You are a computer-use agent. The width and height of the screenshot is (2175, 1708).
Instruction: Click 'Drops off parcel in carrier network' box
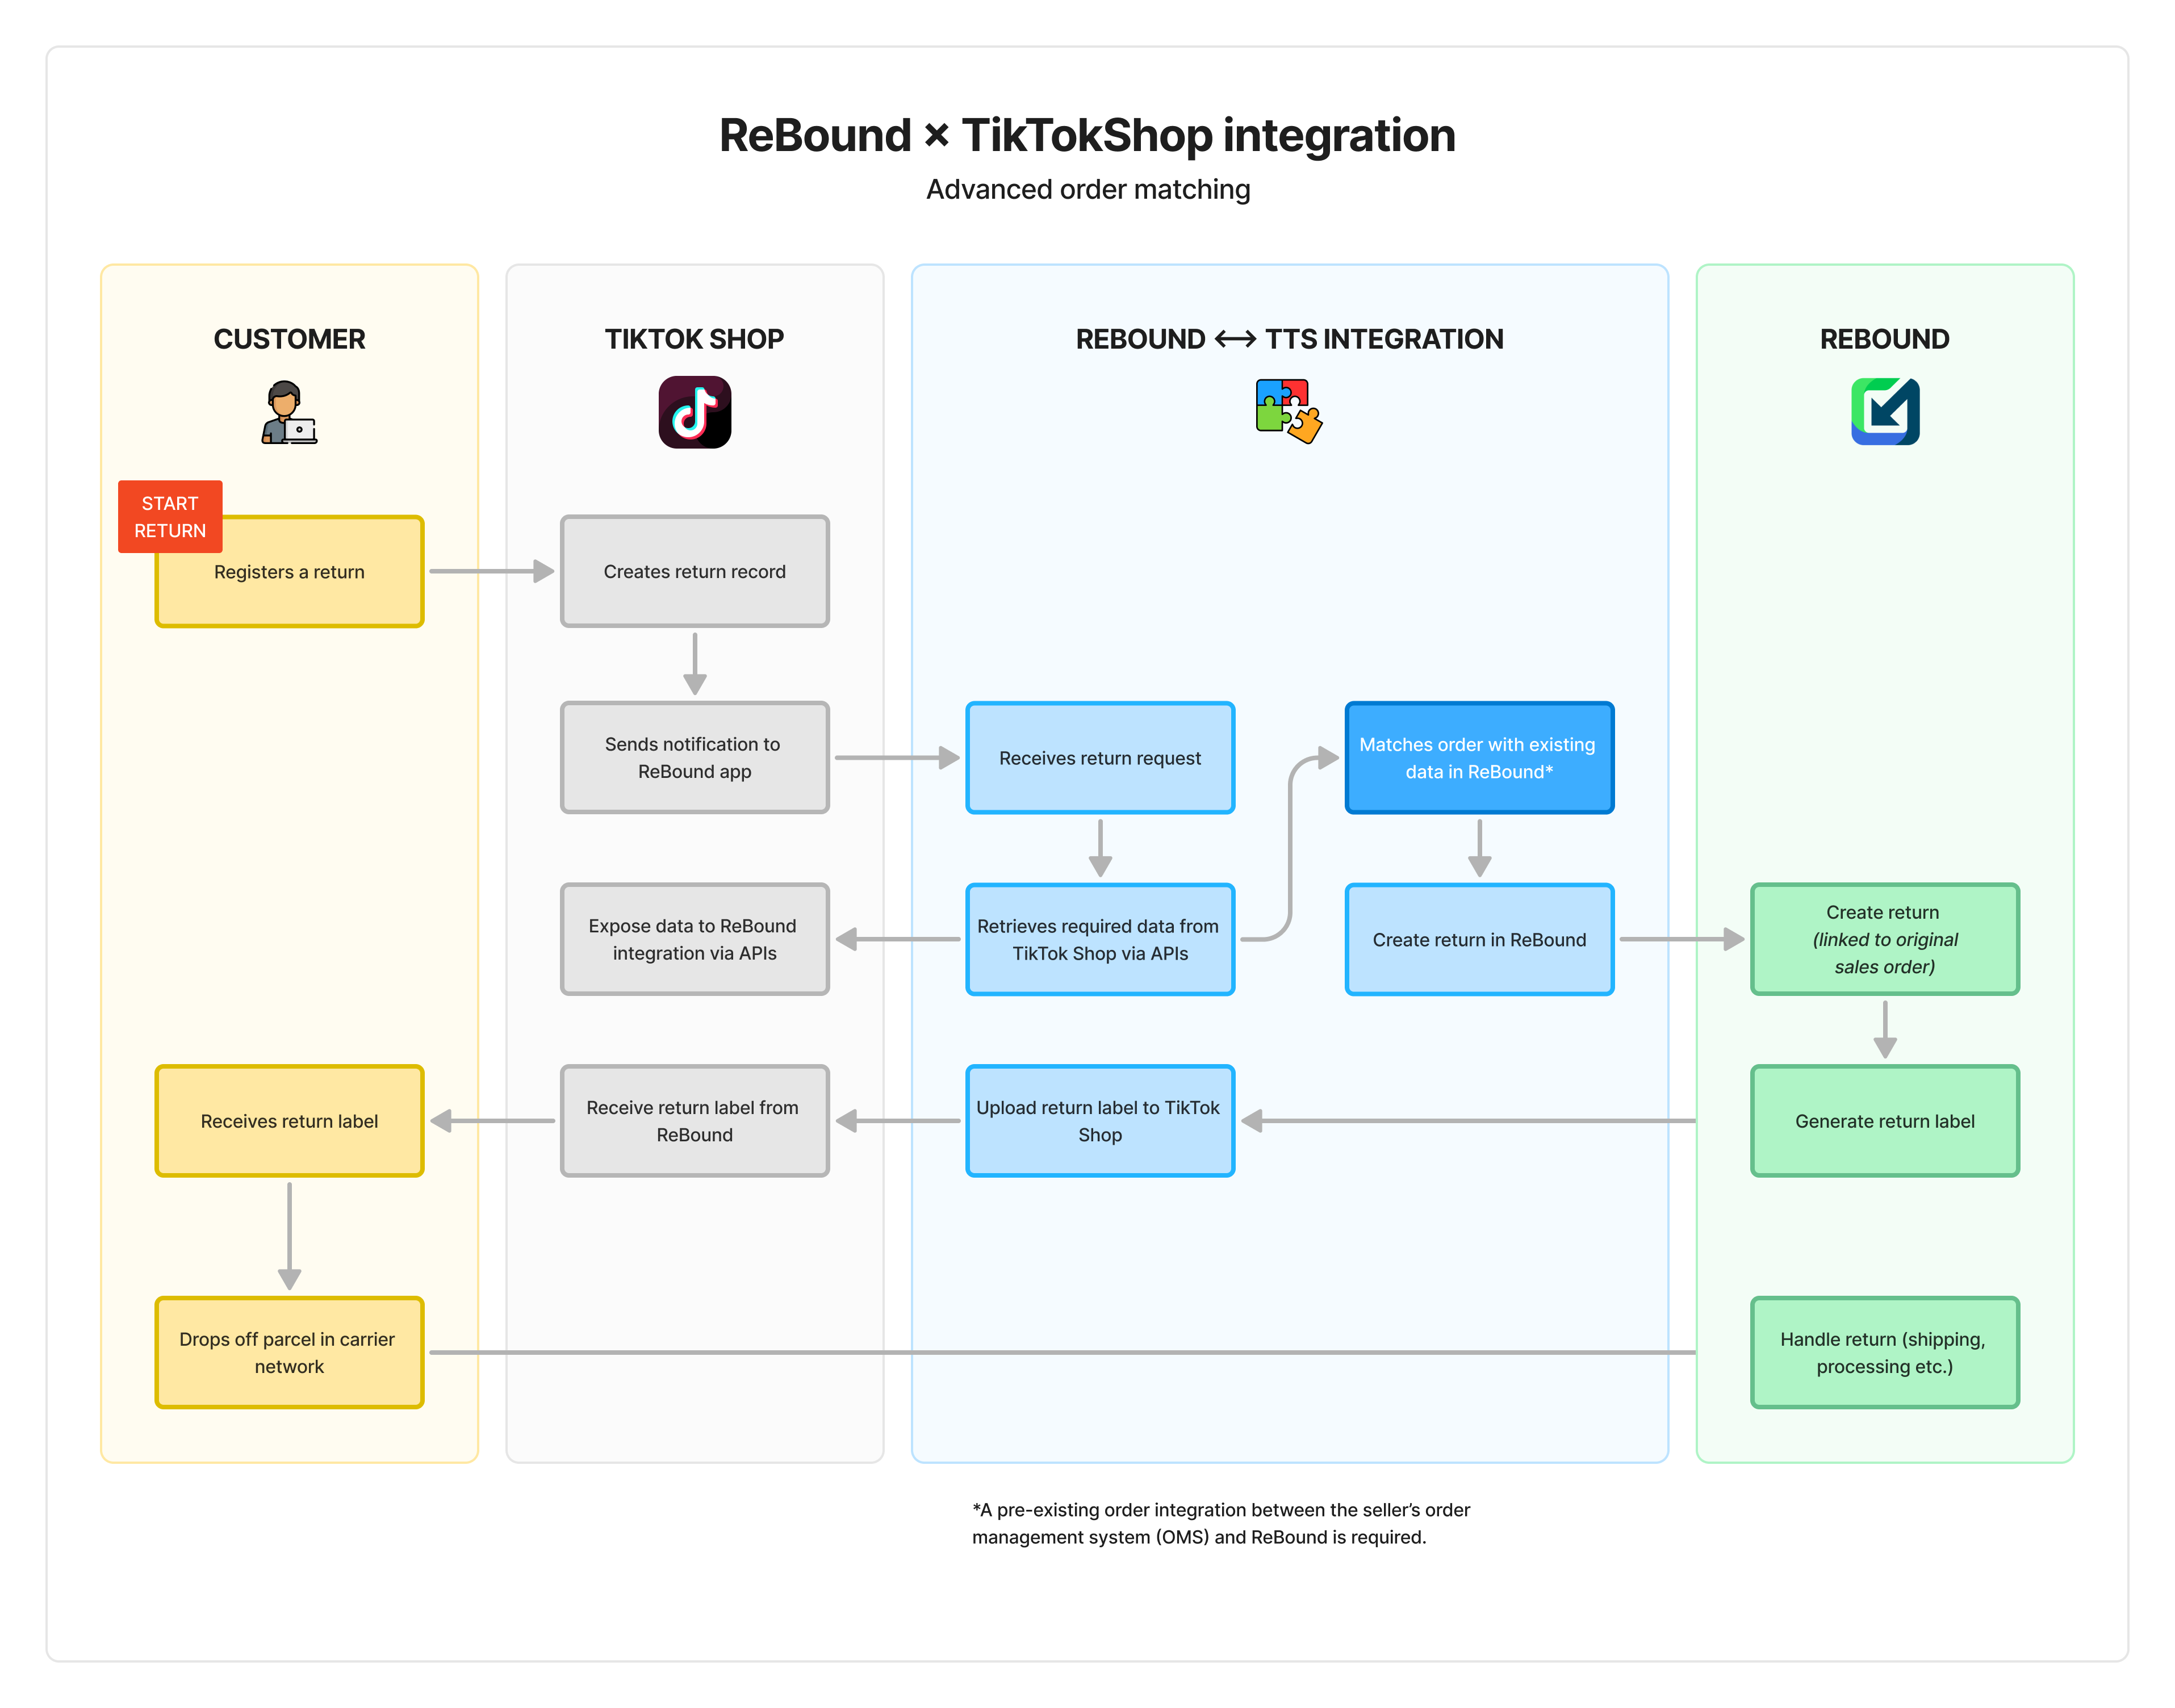[289, 1353]
